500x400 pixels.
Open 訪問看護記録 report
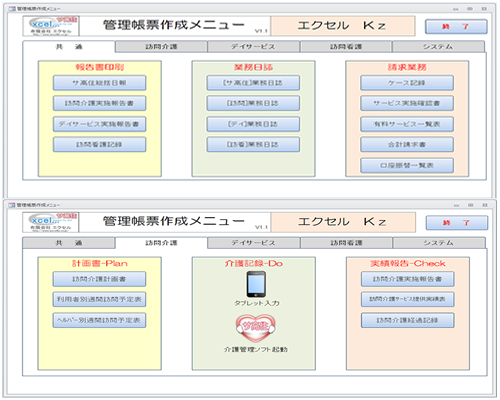tap(99, 144)
